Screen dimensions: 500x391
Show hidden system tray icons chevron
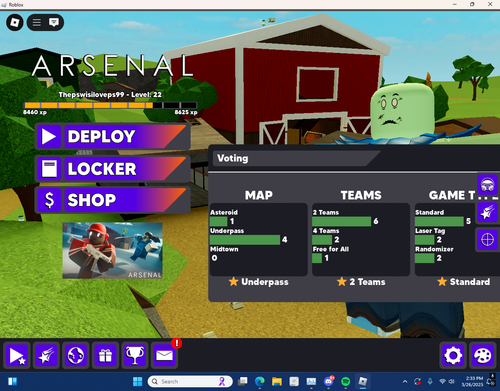(x=405, y=381)
